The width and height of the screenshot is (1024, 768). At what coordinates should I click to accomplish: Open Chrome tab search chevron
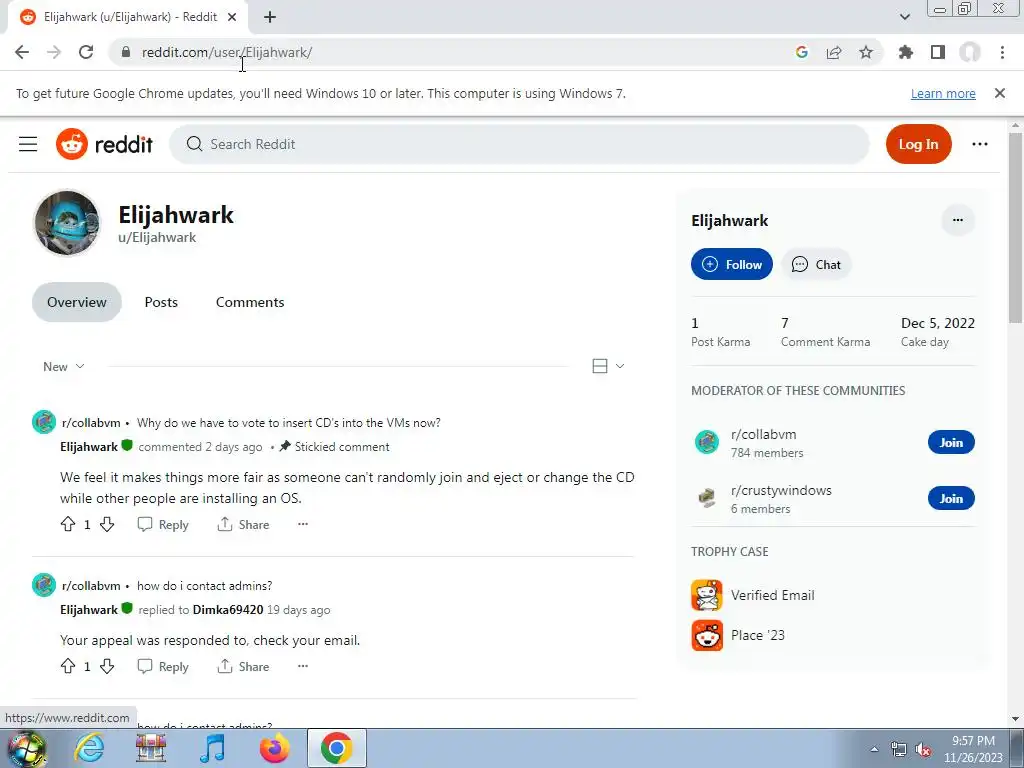click(x=904, y=17)
